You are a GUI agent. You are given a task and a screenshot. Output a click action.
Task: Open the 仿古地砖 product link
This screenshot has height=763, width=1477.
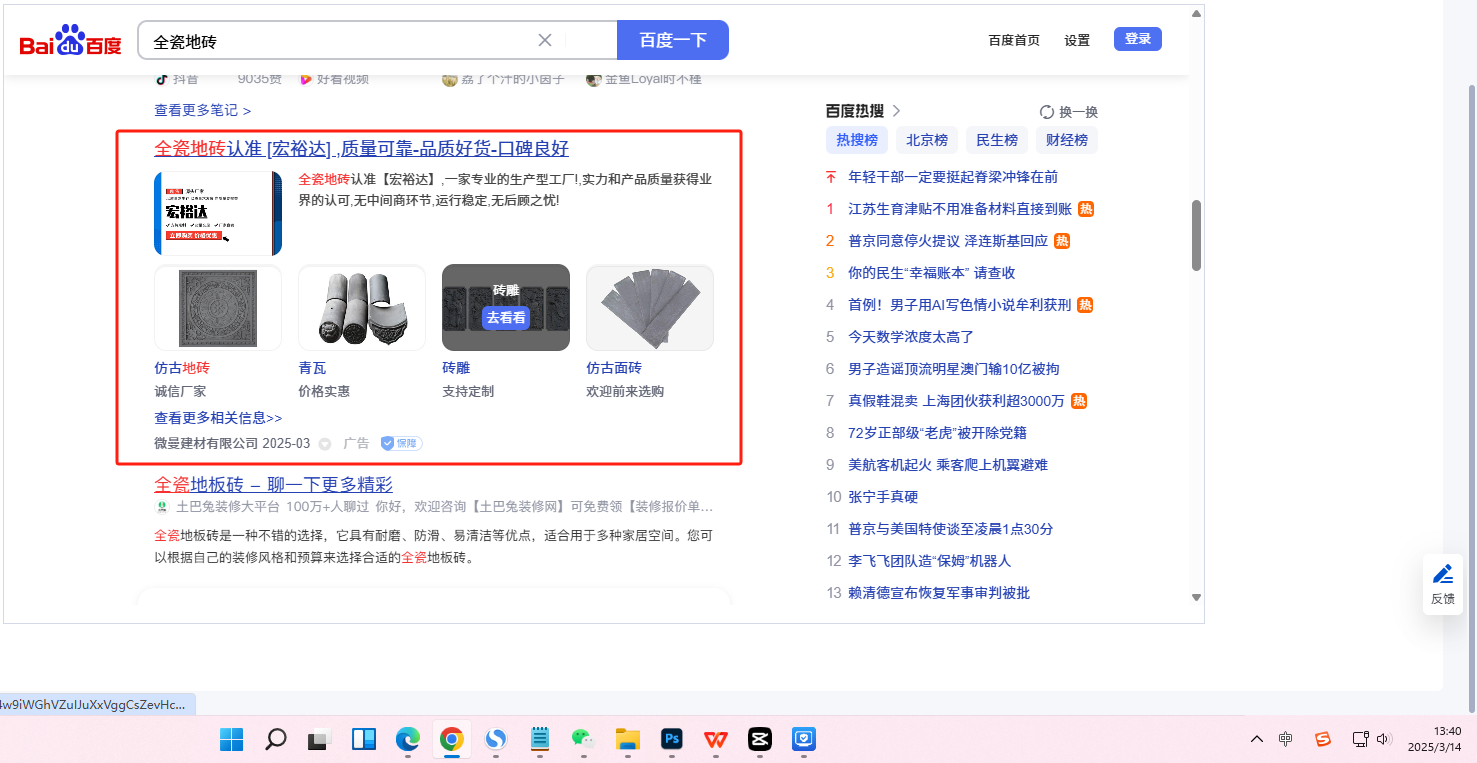182,368
